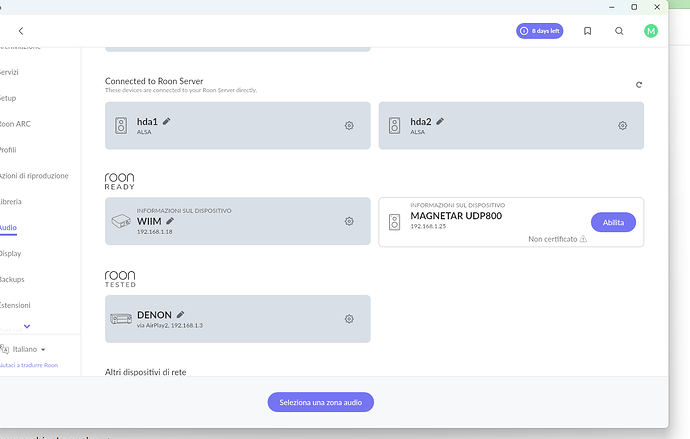This screenshot has width=690, height=439.
Task: Open WIIM device settings gear
Action: point(349,221)
